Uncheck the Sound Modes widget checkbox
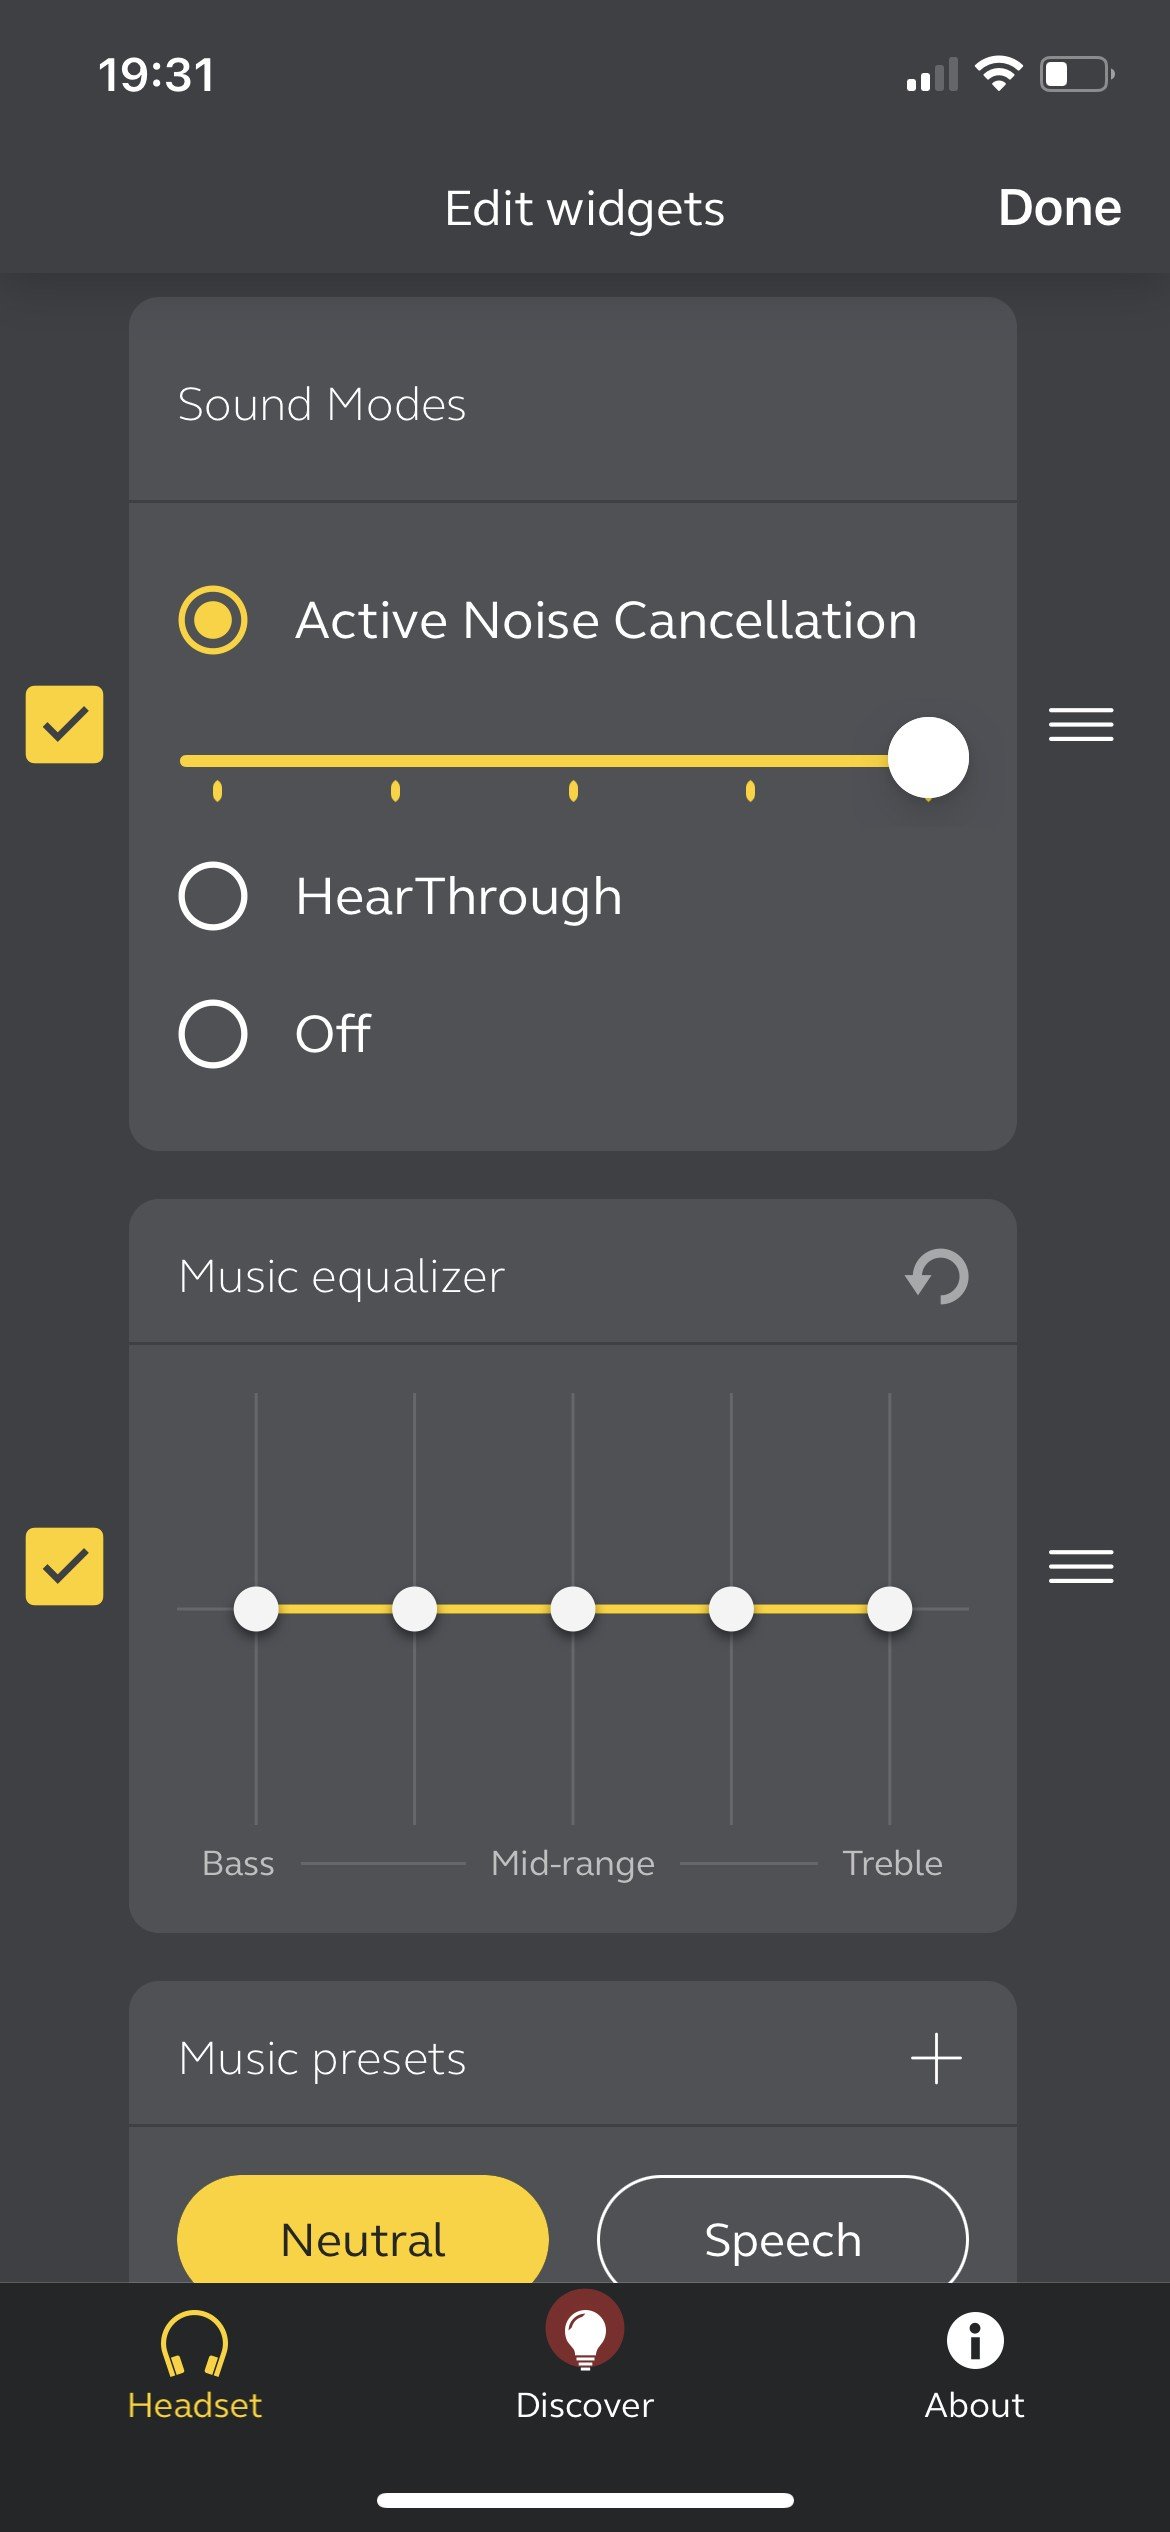The image size is (1170, 2532). 64,724
